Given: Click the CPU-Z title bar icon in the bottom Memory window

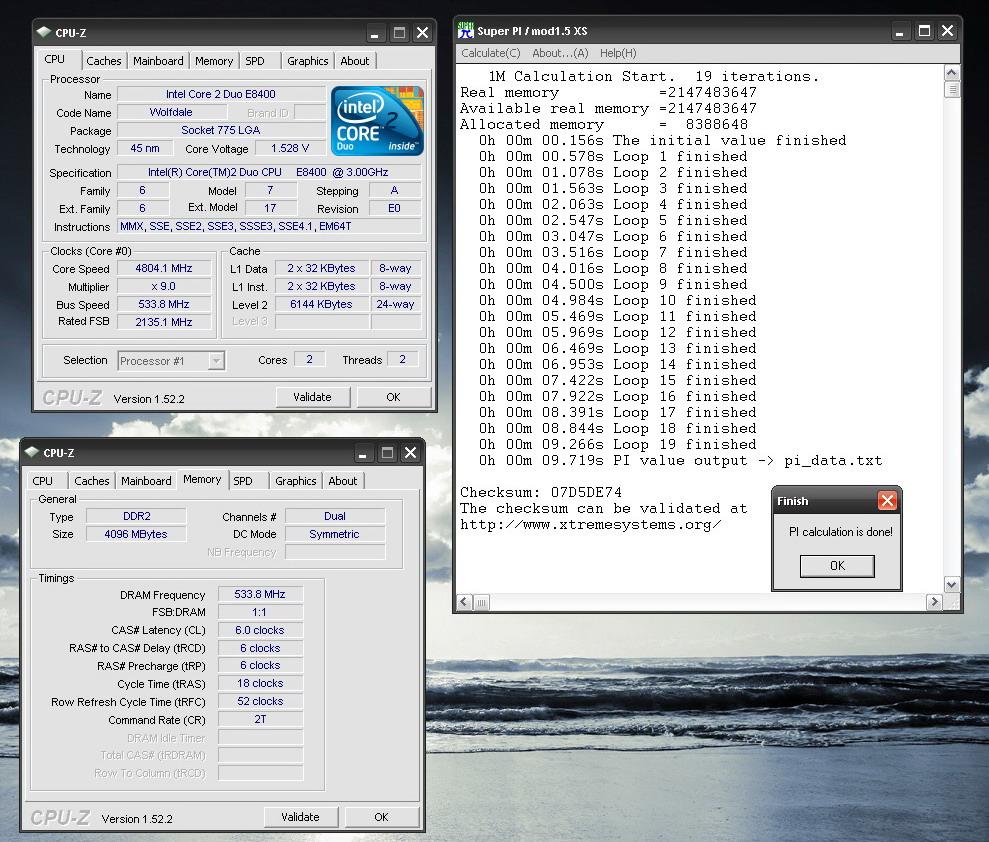Looking at the screenshot, I should coord(32,452).
